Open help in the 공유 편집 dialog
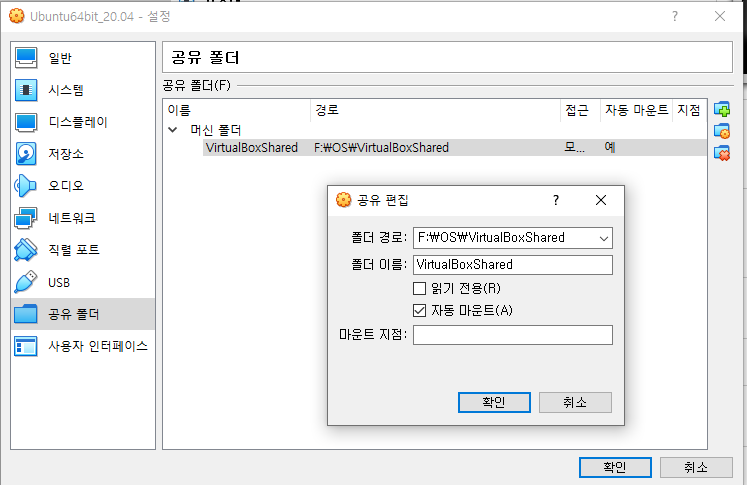 [555, 200]
